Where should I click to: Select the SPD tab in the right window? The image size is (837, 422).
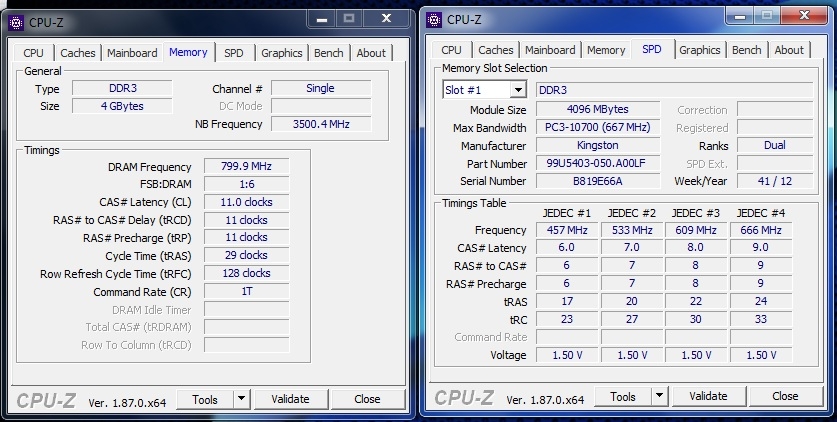652,49
